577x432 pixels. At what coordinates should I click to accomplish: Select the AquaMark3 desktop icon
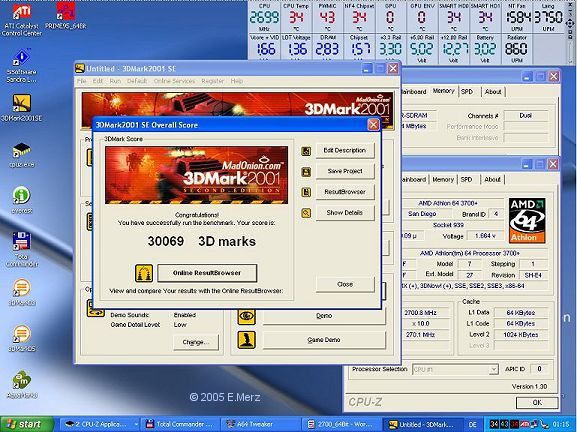22,385
